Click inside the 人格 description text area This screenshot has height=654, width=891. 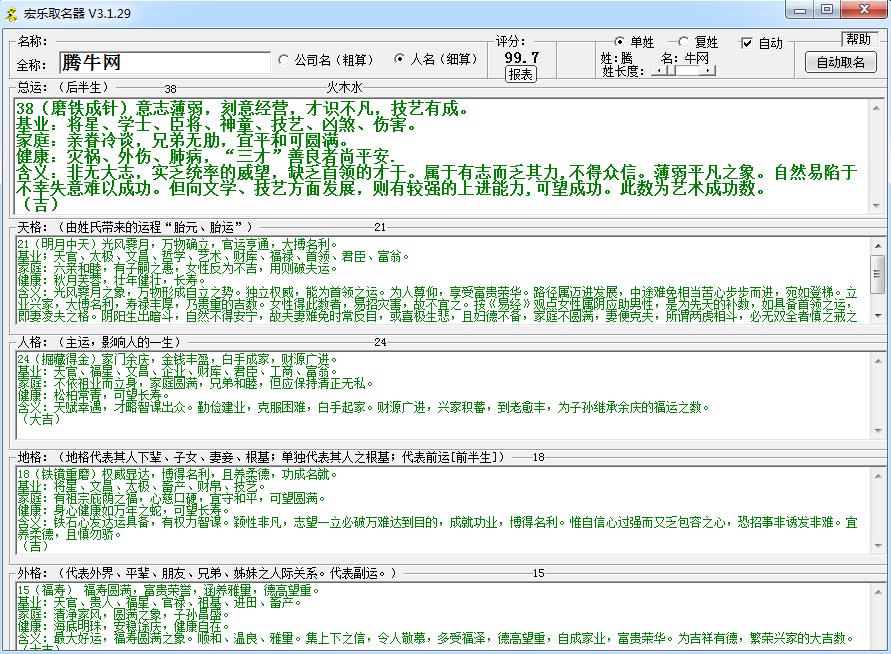(x=440, y=395)
